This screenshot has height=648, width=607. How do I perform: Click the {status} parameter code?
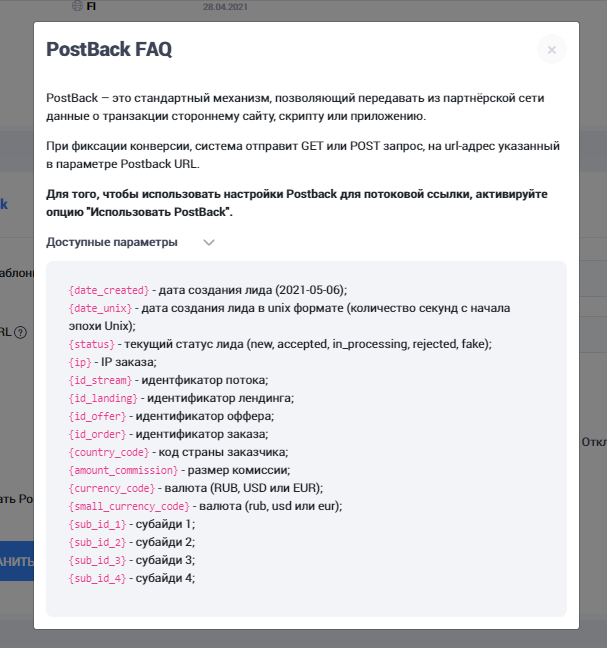[91, 343]
